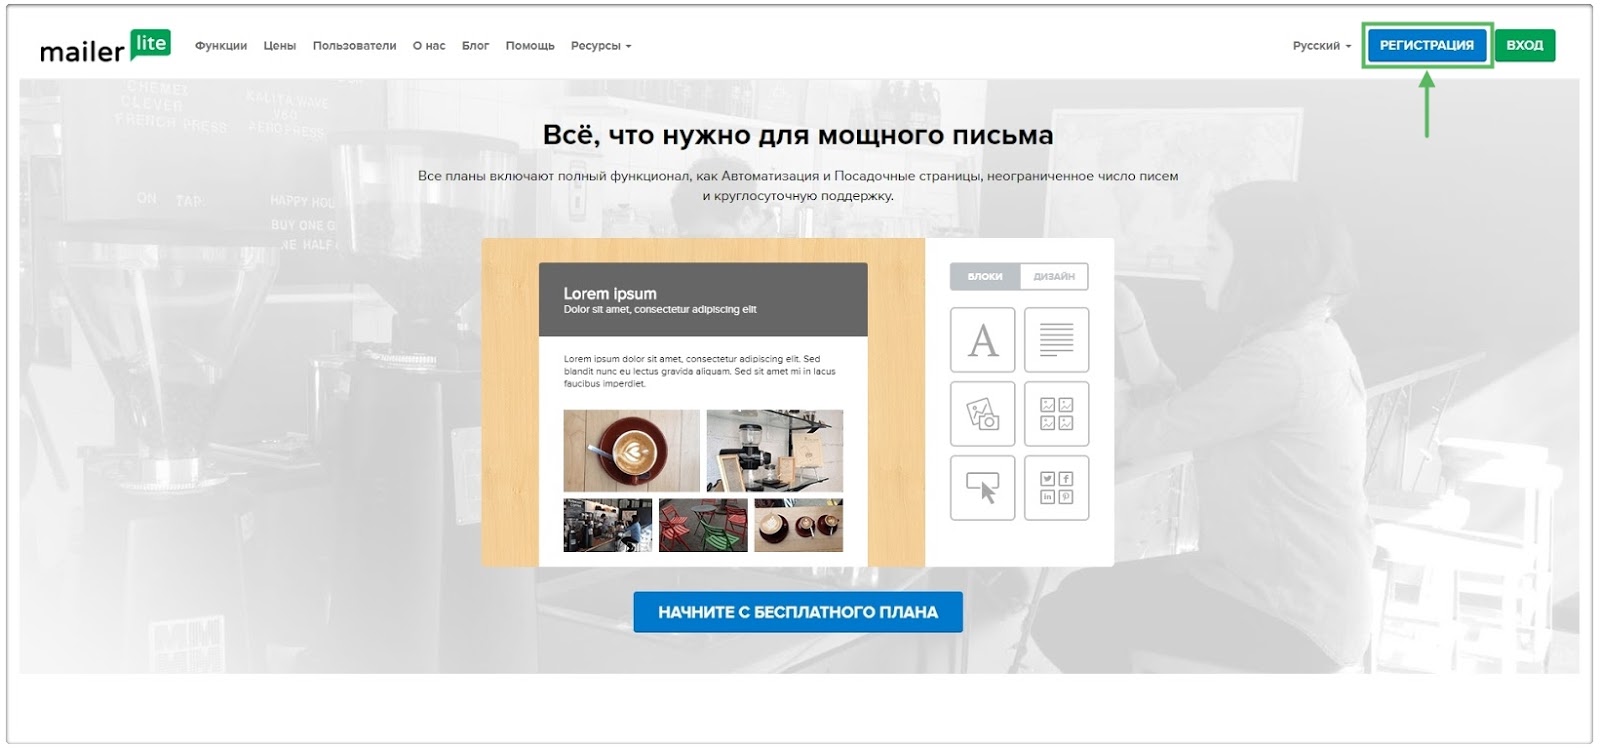Pick the image gallery grid block icon
This screenshot has width=1600, height=749.
pos(1056,414)
